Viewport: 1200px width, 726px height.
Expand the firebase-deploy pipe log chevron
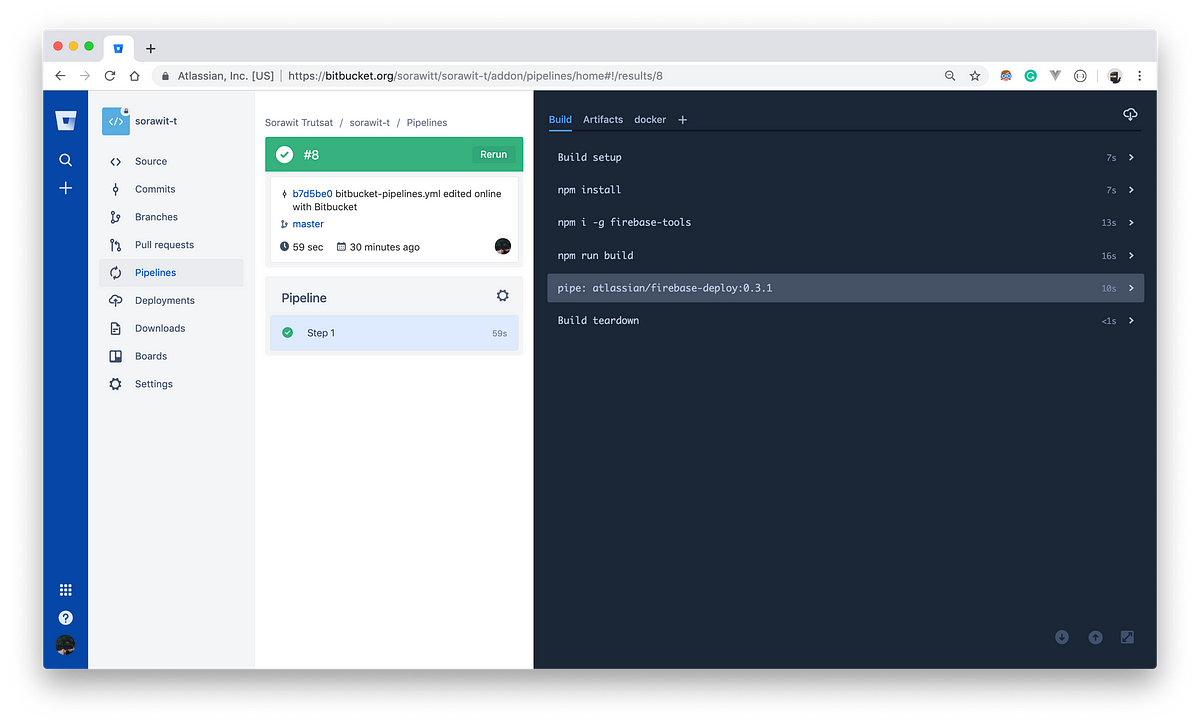click(x=1131, y=288)
